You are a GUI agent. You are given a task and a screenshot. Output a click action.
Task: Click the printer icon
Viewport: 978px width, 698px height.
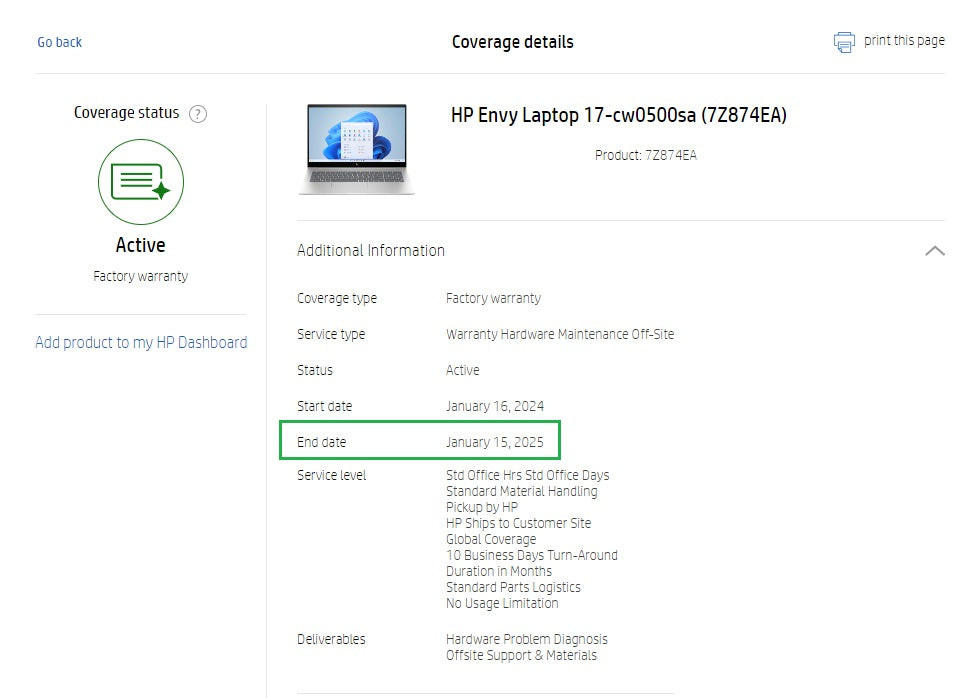(x=845, y=42)
